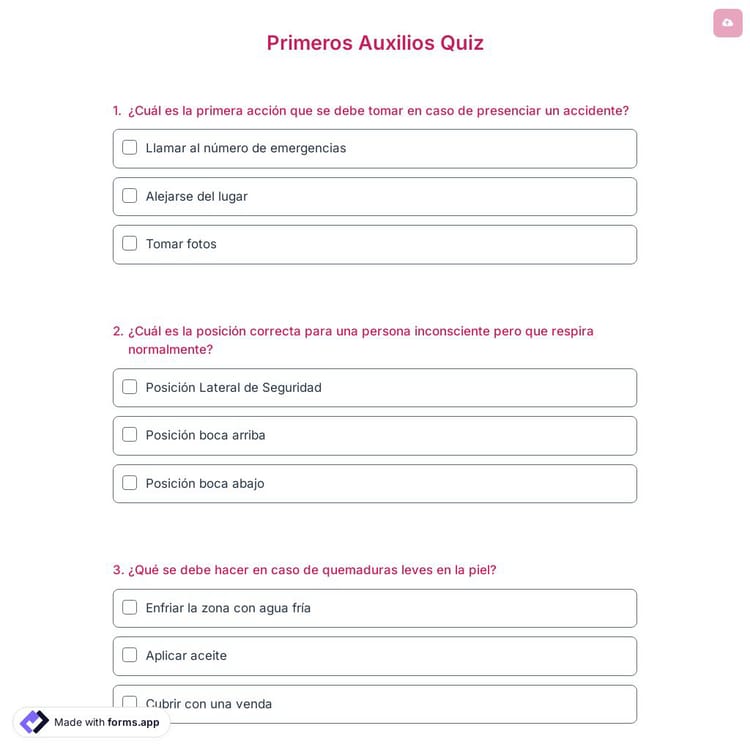The height and width of the screenshot is (750, 750).
Task: Click question 1 text about presenciar un accidente
Action: (378, 111)
